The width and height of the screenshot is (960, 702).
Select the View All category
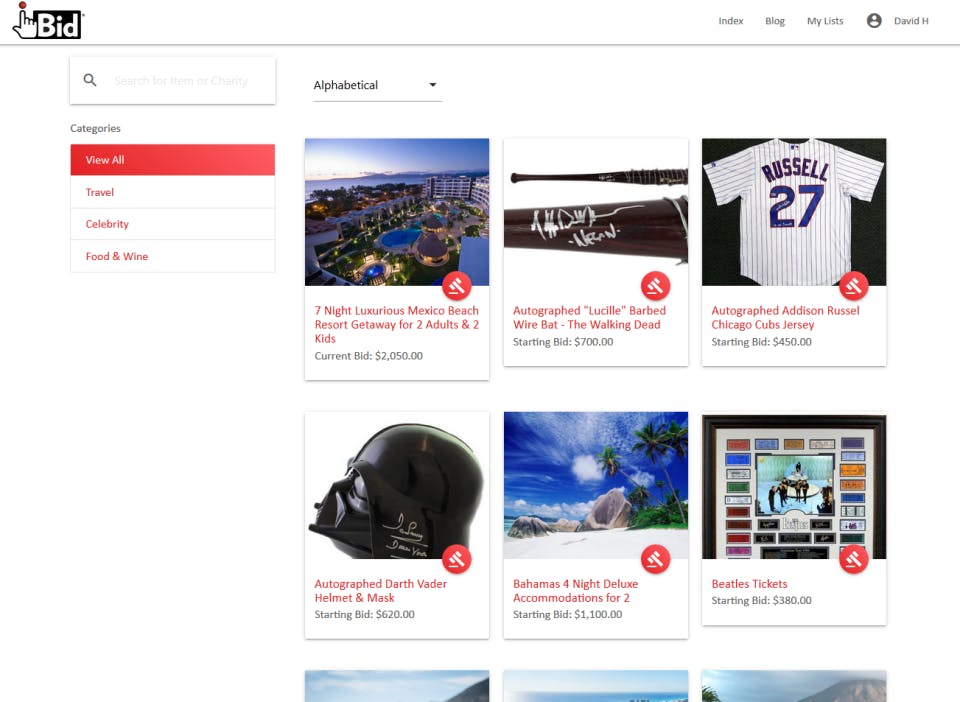pos(173,160)
